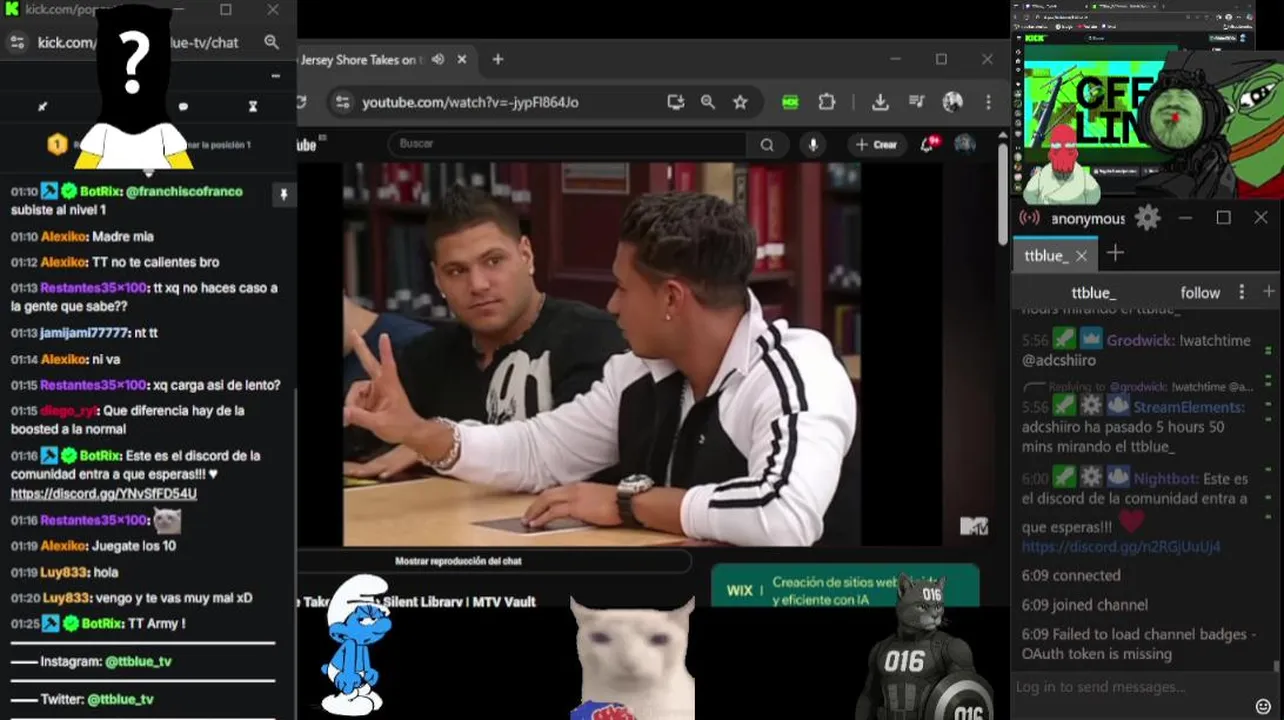Open Chatterino split three-dot menu

(1242, 292)
